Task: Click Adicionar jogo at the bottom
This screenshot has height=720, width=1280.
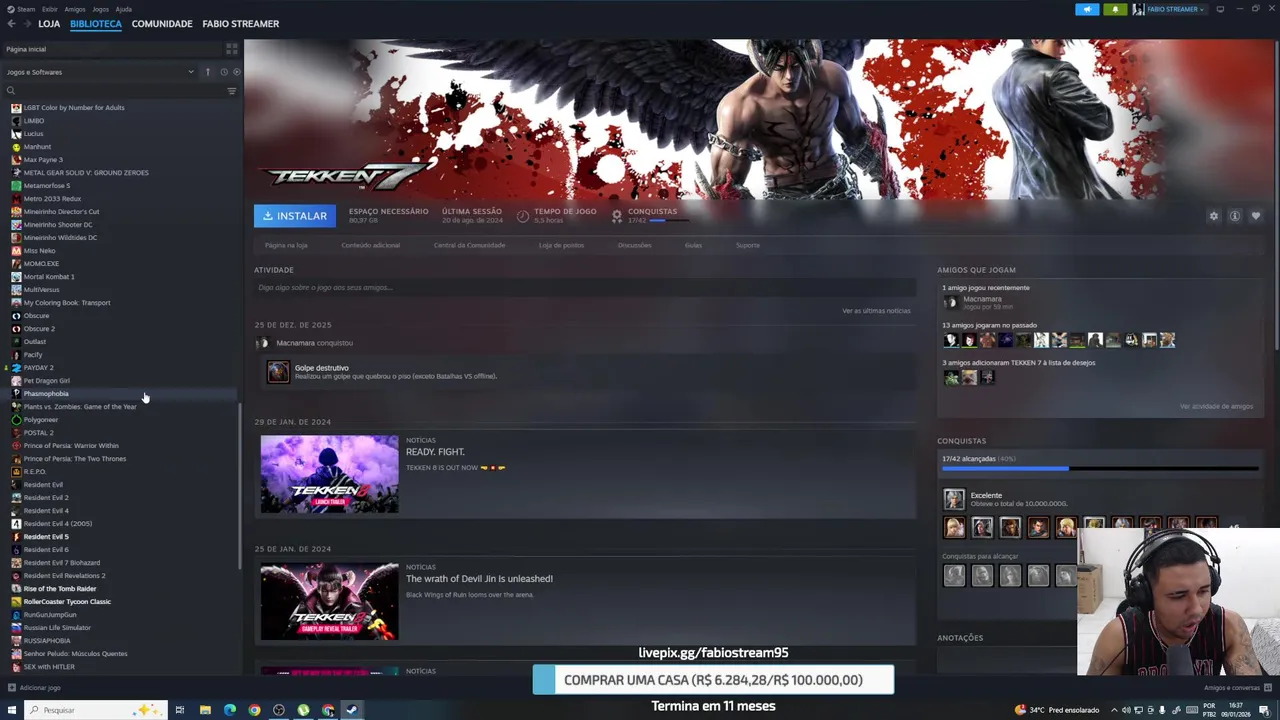Action: click(35, 688)
